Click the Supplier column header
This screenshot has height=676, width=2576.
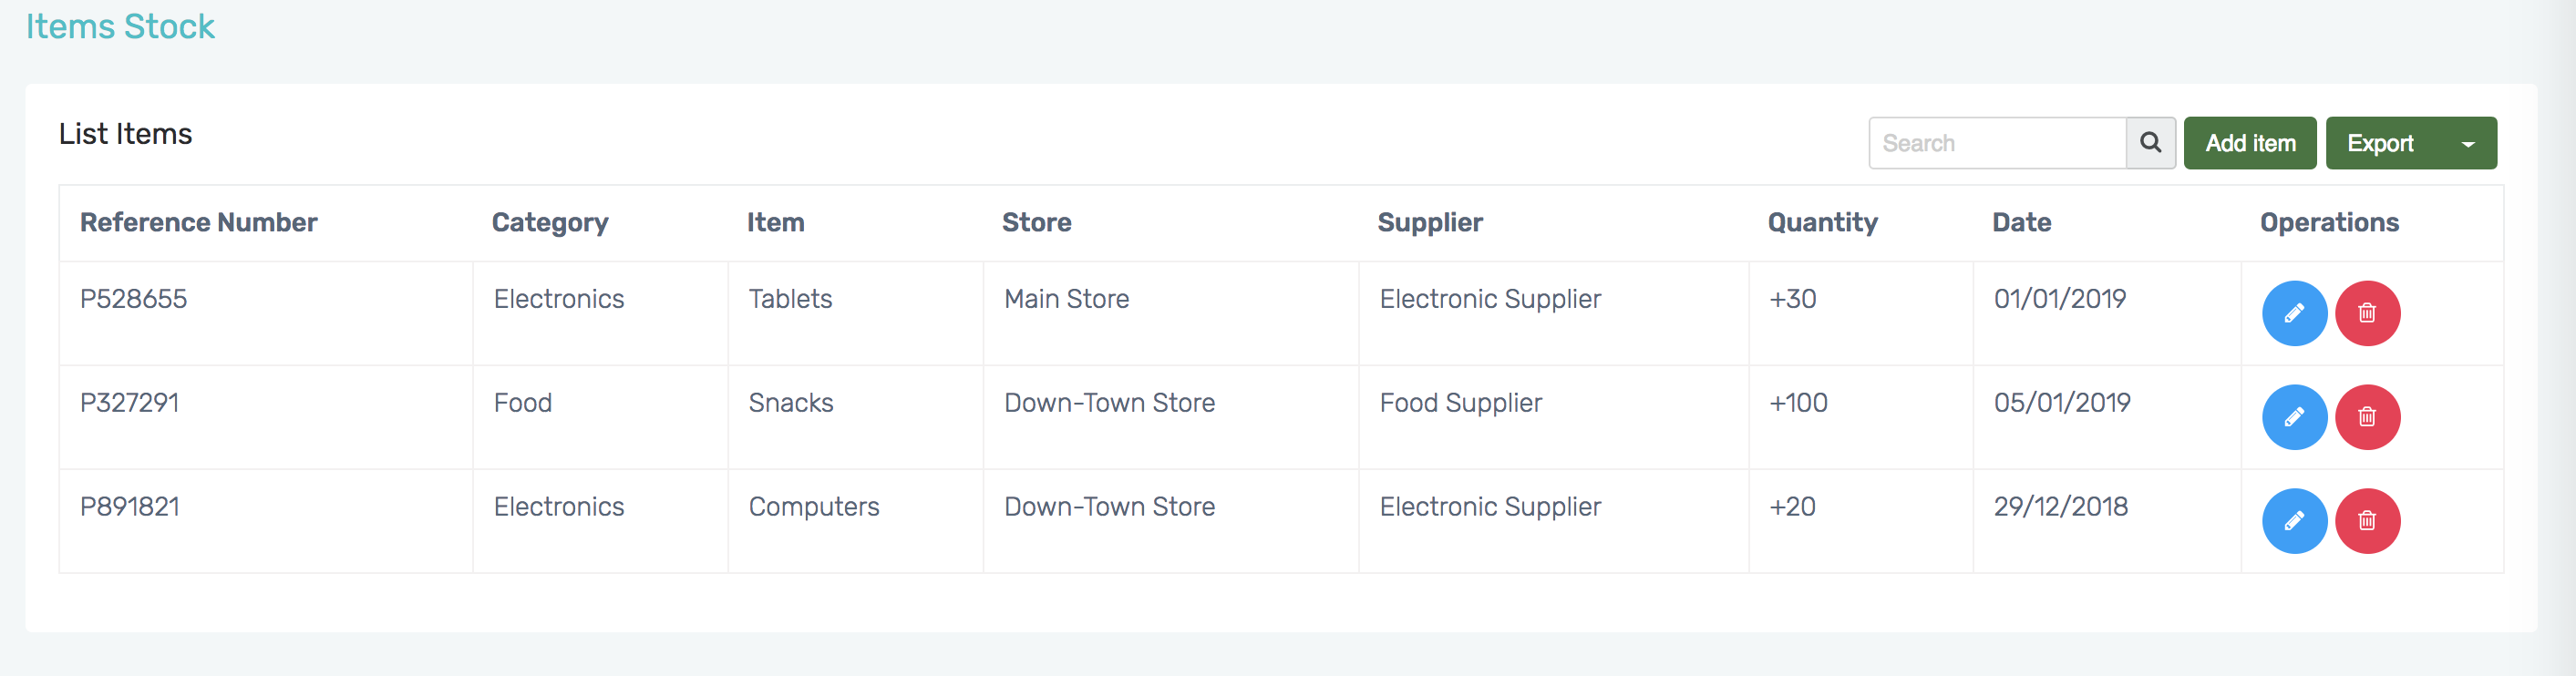pyautogui.click(x=1429, y=222)
